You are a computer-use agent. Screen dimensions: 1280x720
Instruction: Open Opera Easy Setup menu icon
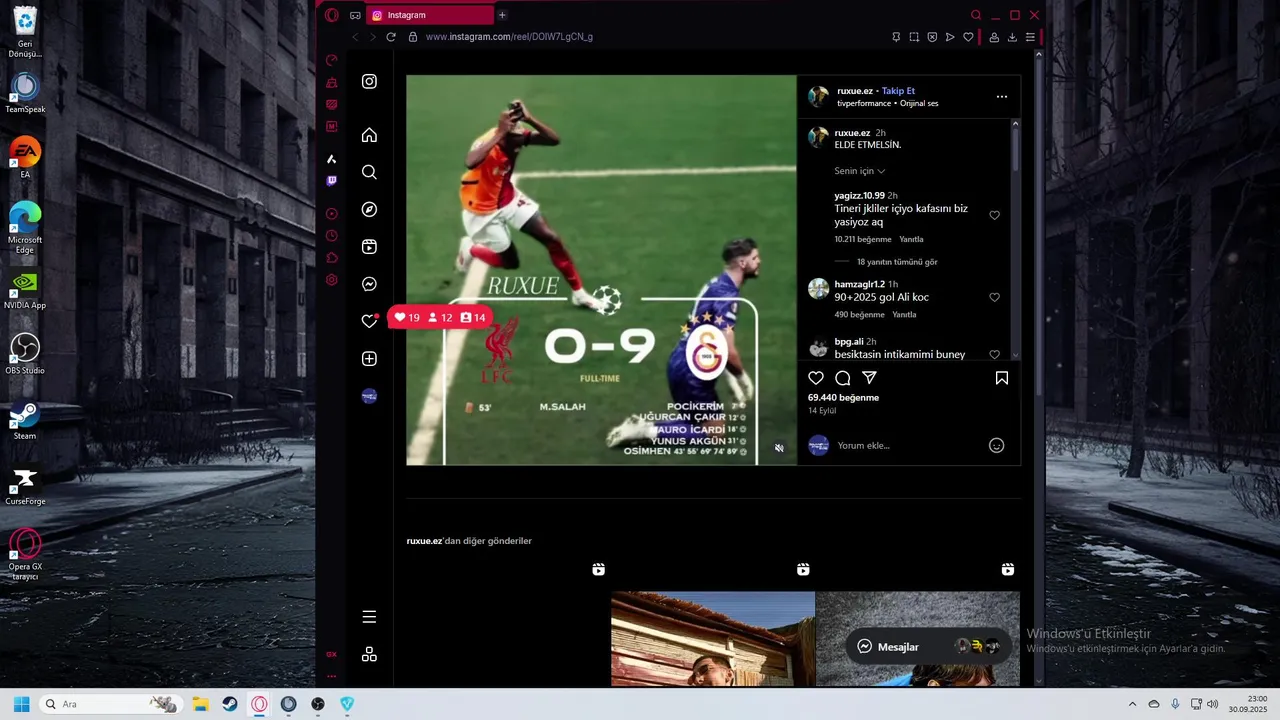(1030, 37)
